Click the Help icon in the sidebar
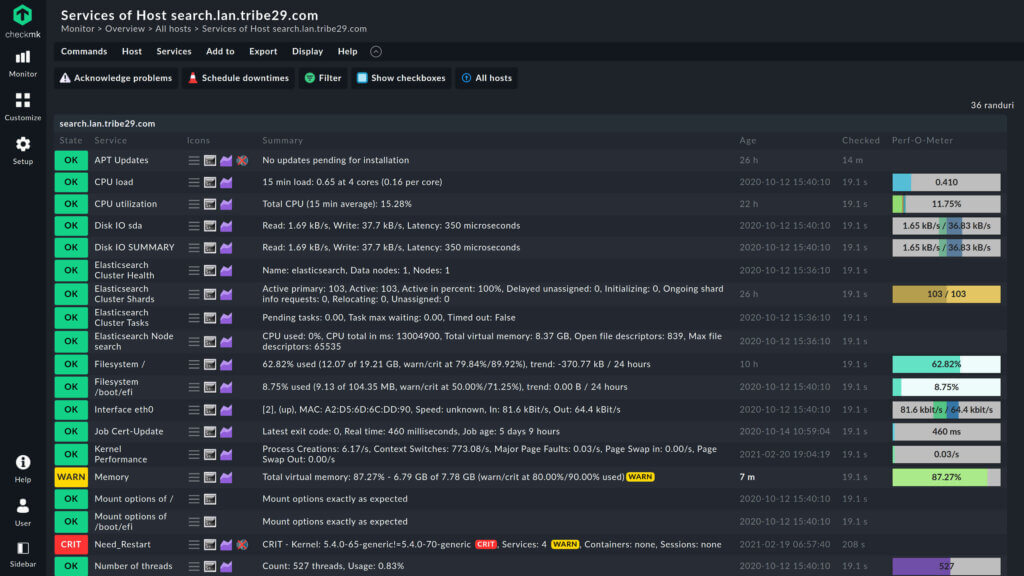 pos(22,463)
